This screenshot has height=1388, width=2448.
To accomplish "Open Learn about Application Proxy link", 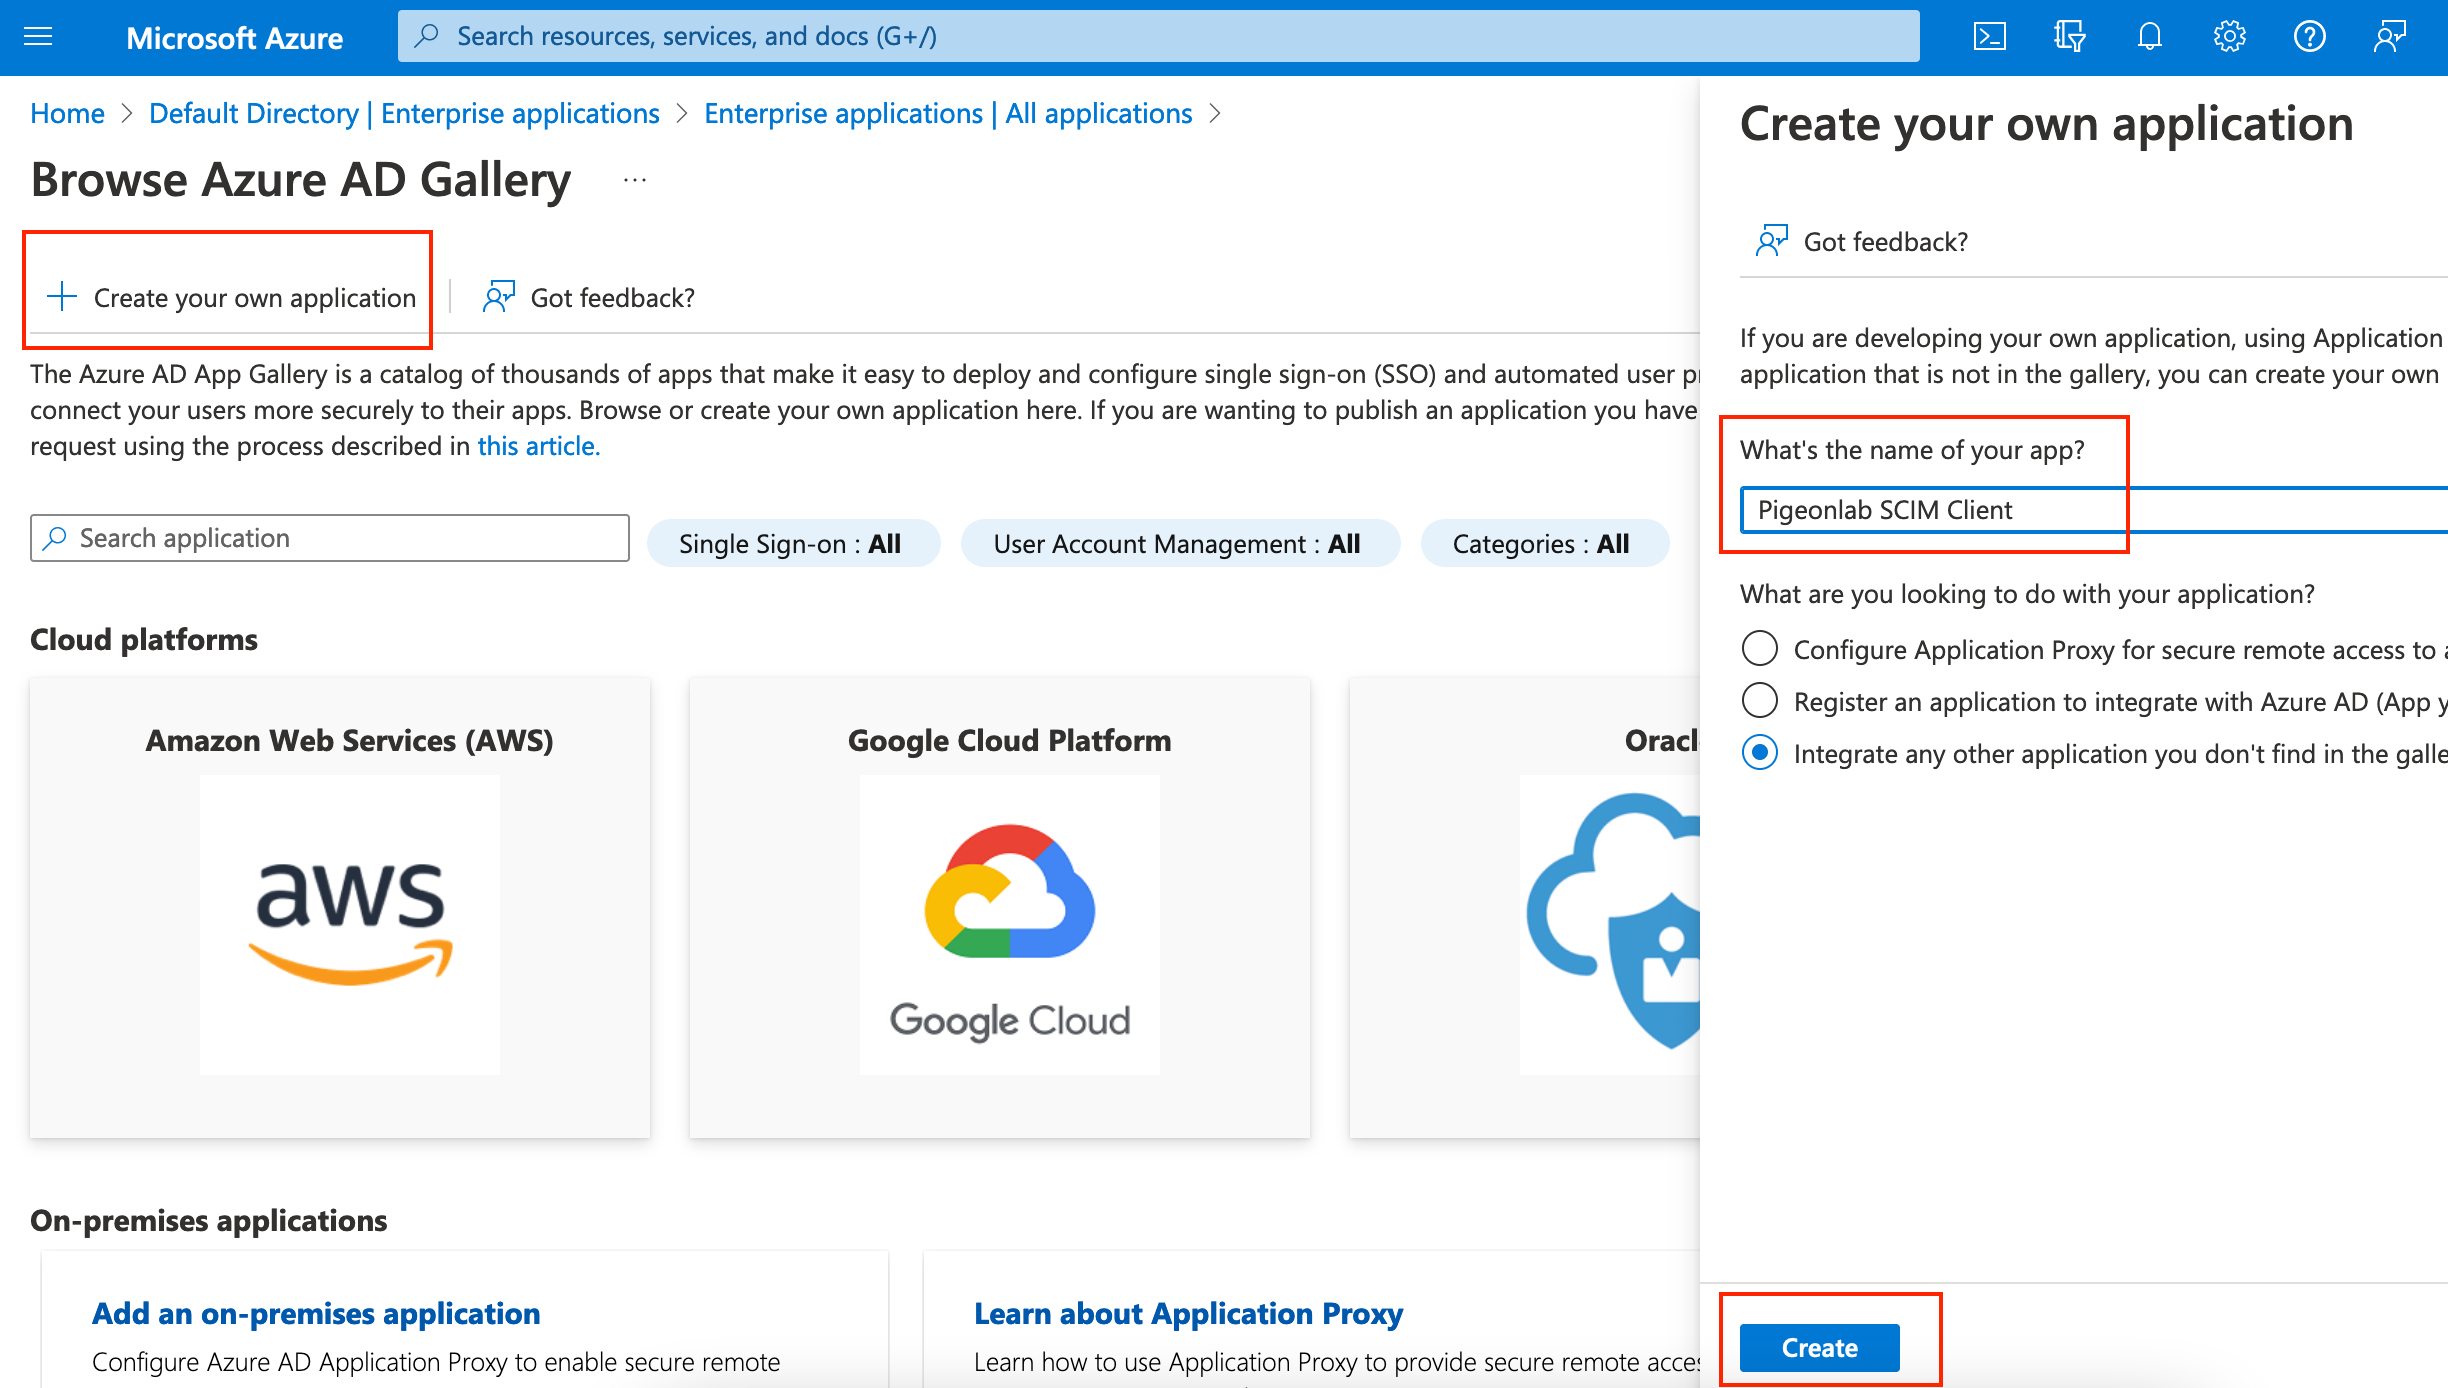I will 1188,1313.
